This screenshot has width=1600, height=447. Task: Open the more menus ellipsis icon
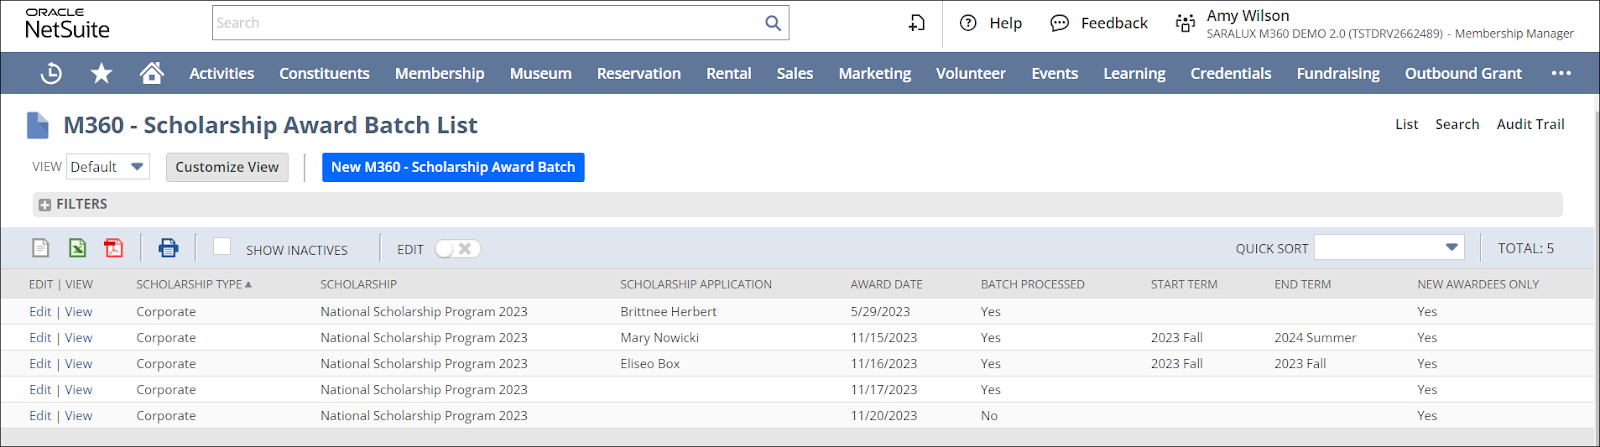pos(1561,73)
